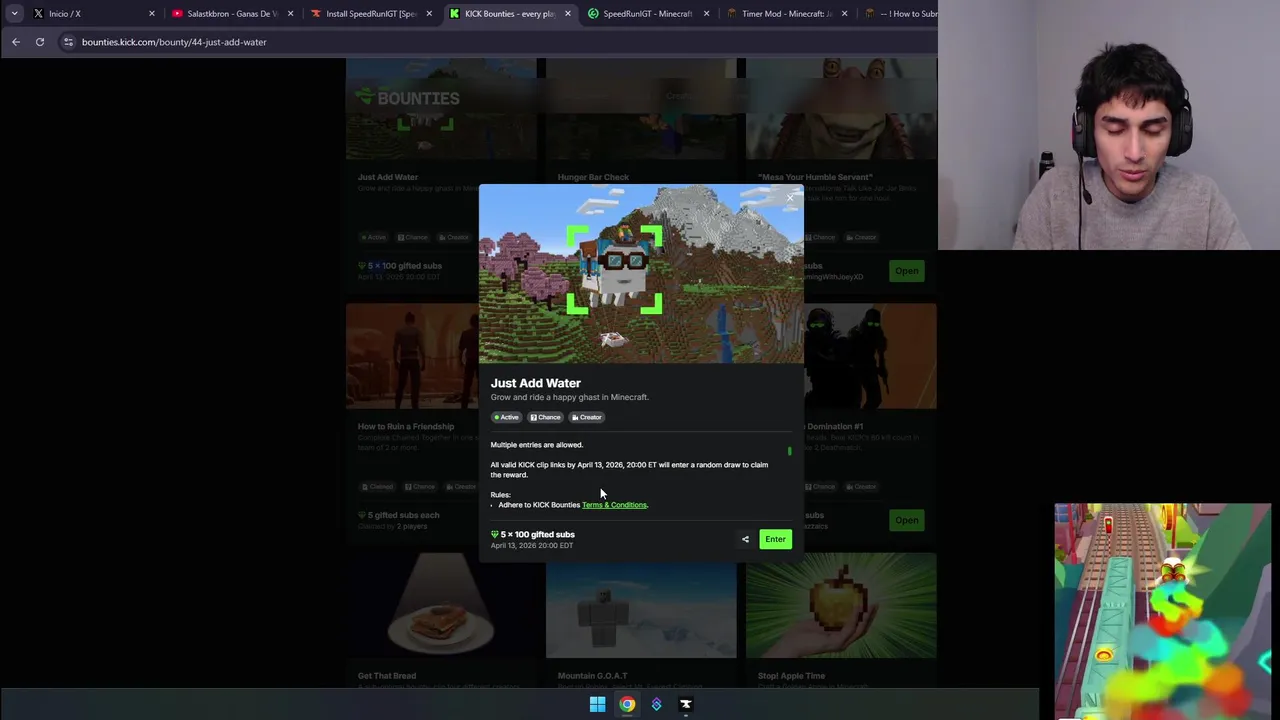Click the 'Just Add Water' dialog title

535,383
